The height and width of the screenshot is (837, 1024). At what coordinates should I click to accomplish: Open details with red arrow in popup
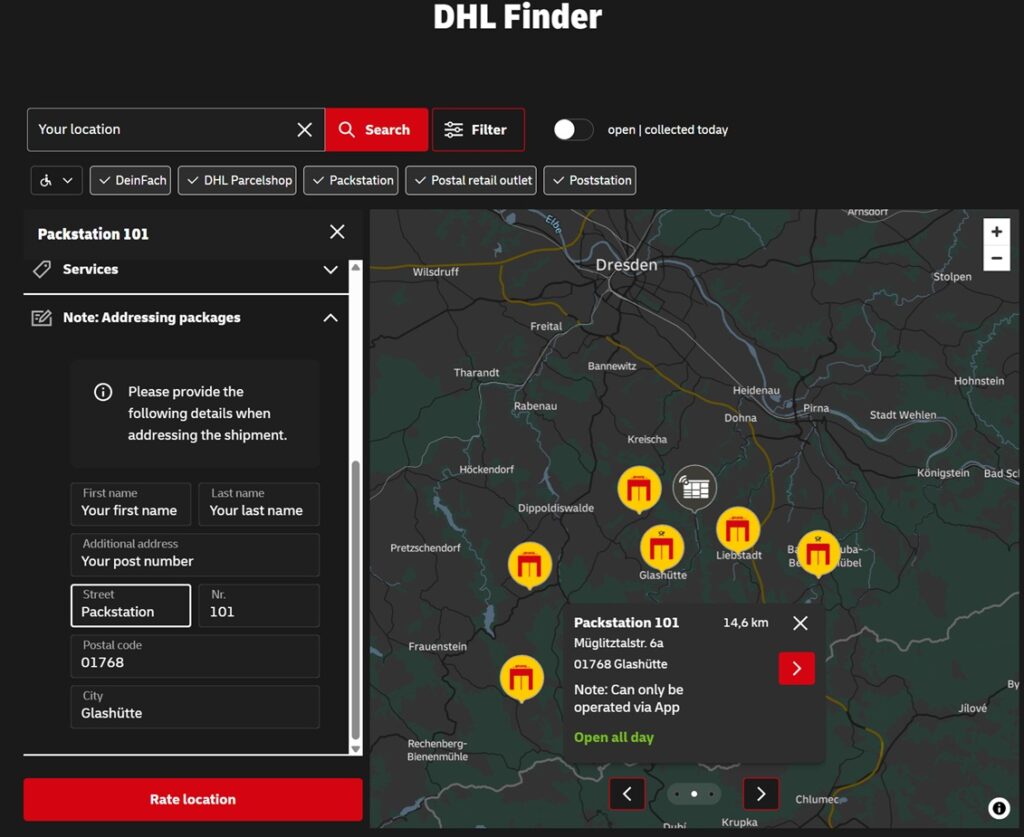796,668
